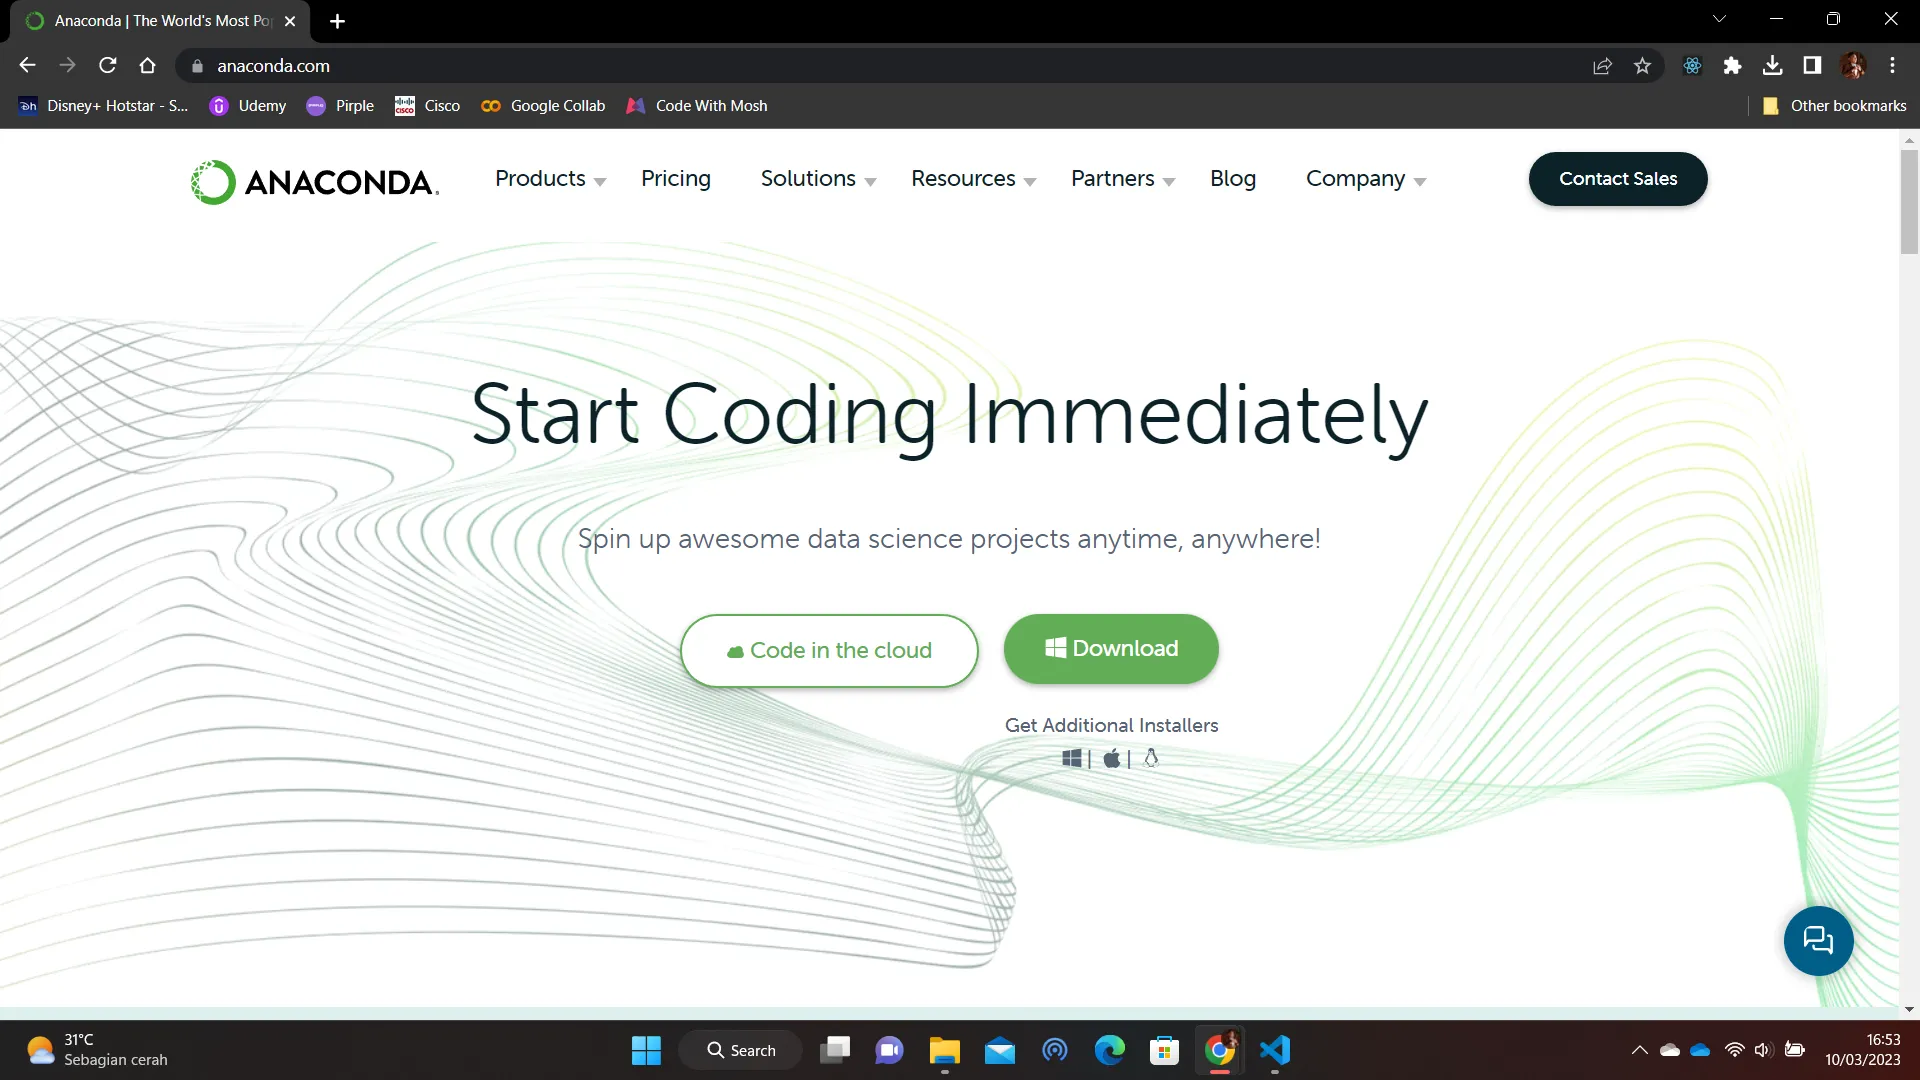Open the Google Collab bookmark
The image size is (1920, 1080).
tap(543, 106)
